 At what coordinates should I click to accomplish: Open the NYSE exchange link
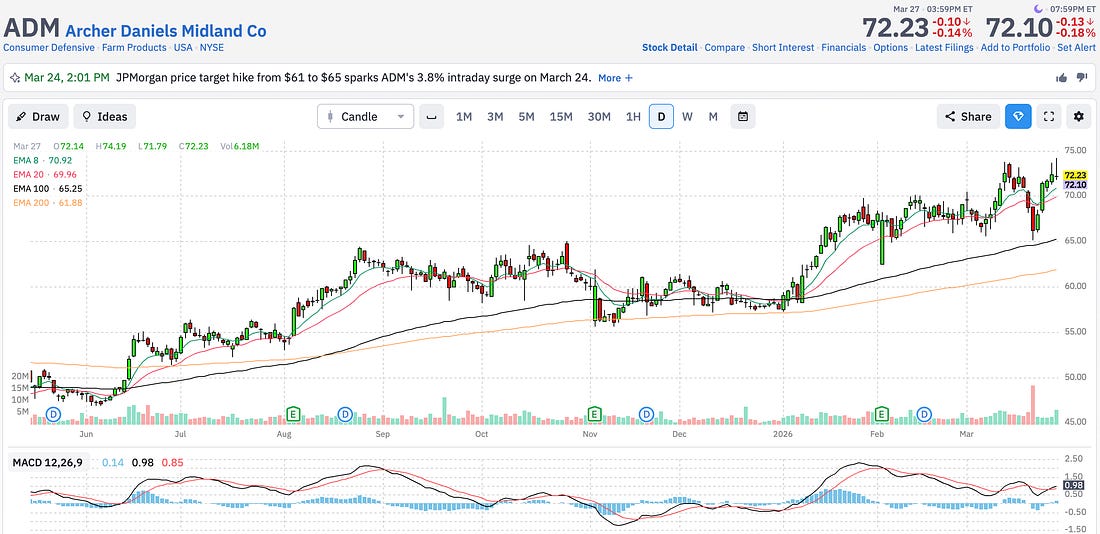point(212,48)
